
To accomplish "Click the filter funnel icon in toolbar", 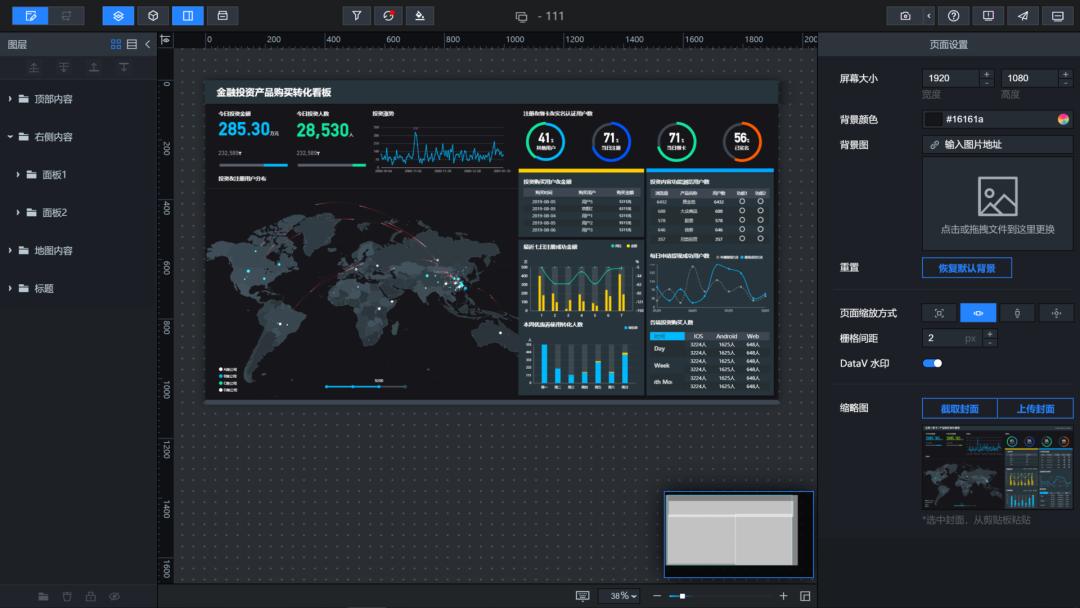I will [x=357, y=16].
